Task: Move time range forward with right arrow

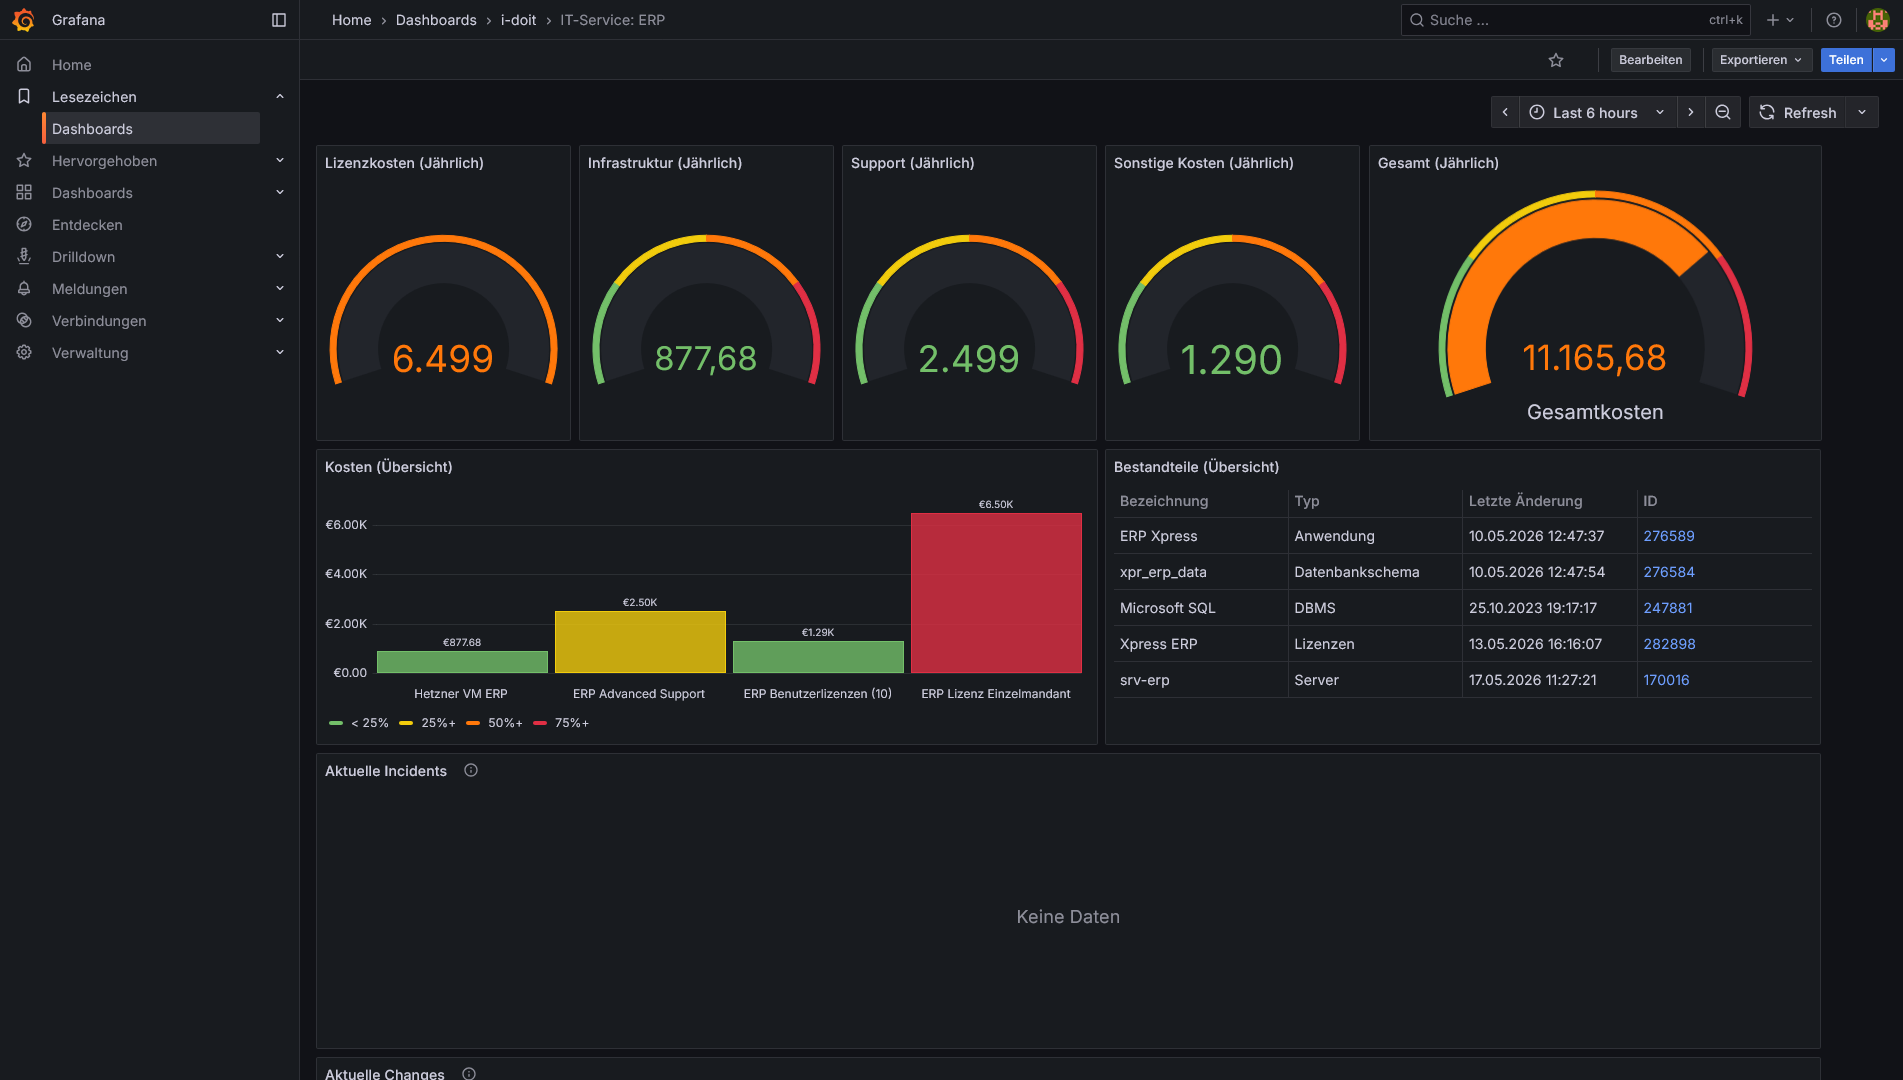Action: [x=1691, y=112]
